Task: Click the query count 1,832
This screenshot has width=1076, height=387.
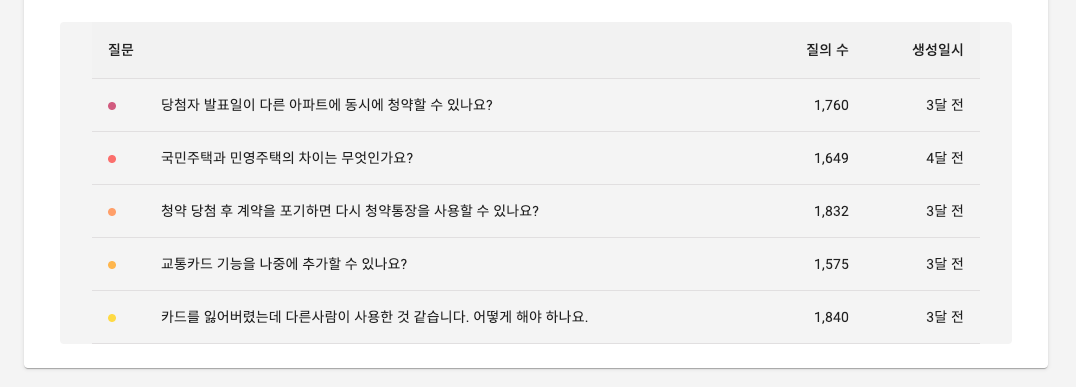Action: click(832, 211)
